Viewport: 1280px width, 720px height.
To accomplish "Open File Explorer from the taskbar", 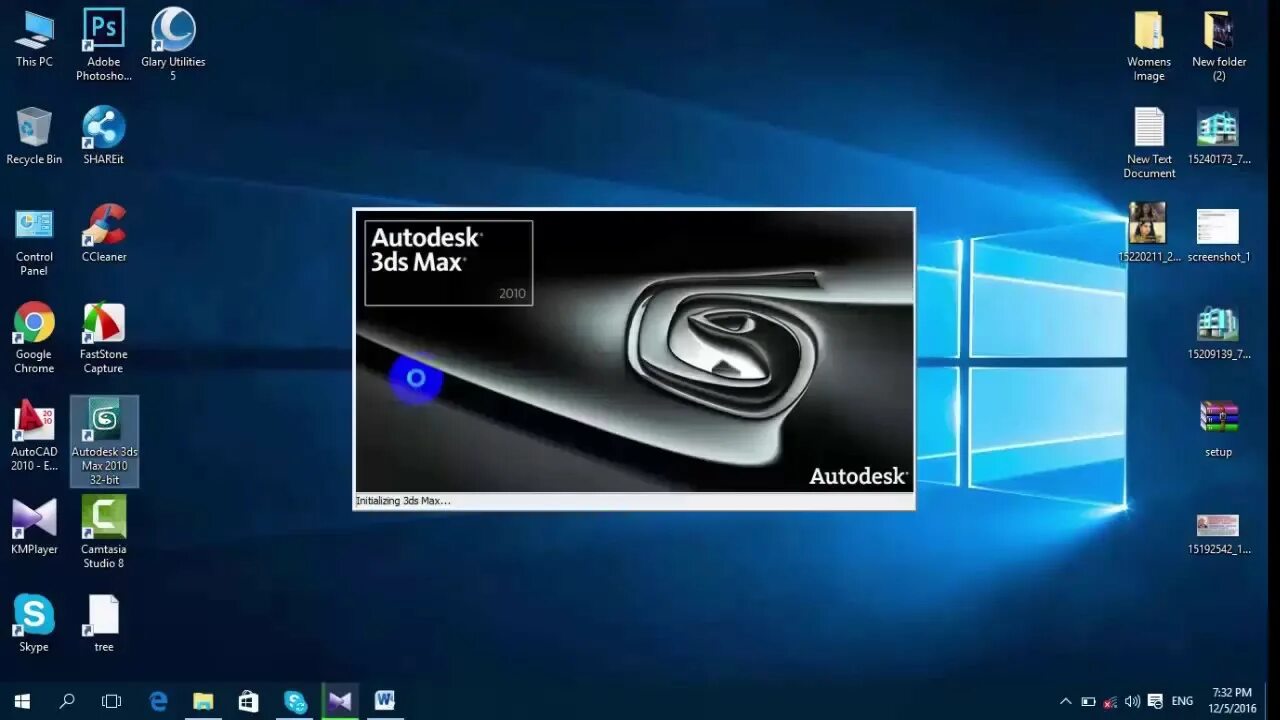I will click(x=203, y=701).
